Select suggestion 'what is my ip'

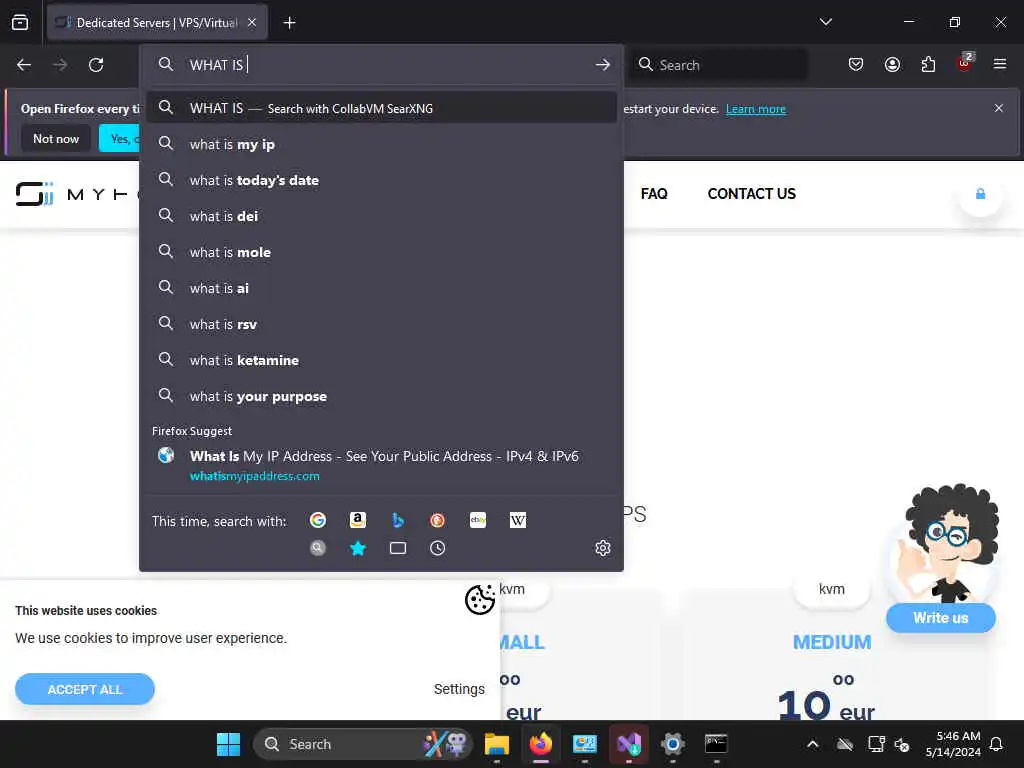point(381,144)
